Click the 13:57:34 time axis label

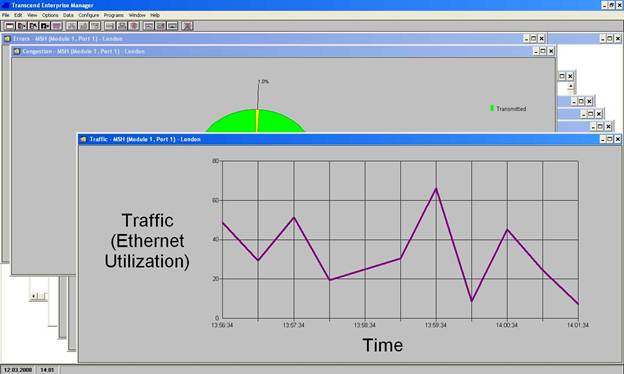coord(294,325)
